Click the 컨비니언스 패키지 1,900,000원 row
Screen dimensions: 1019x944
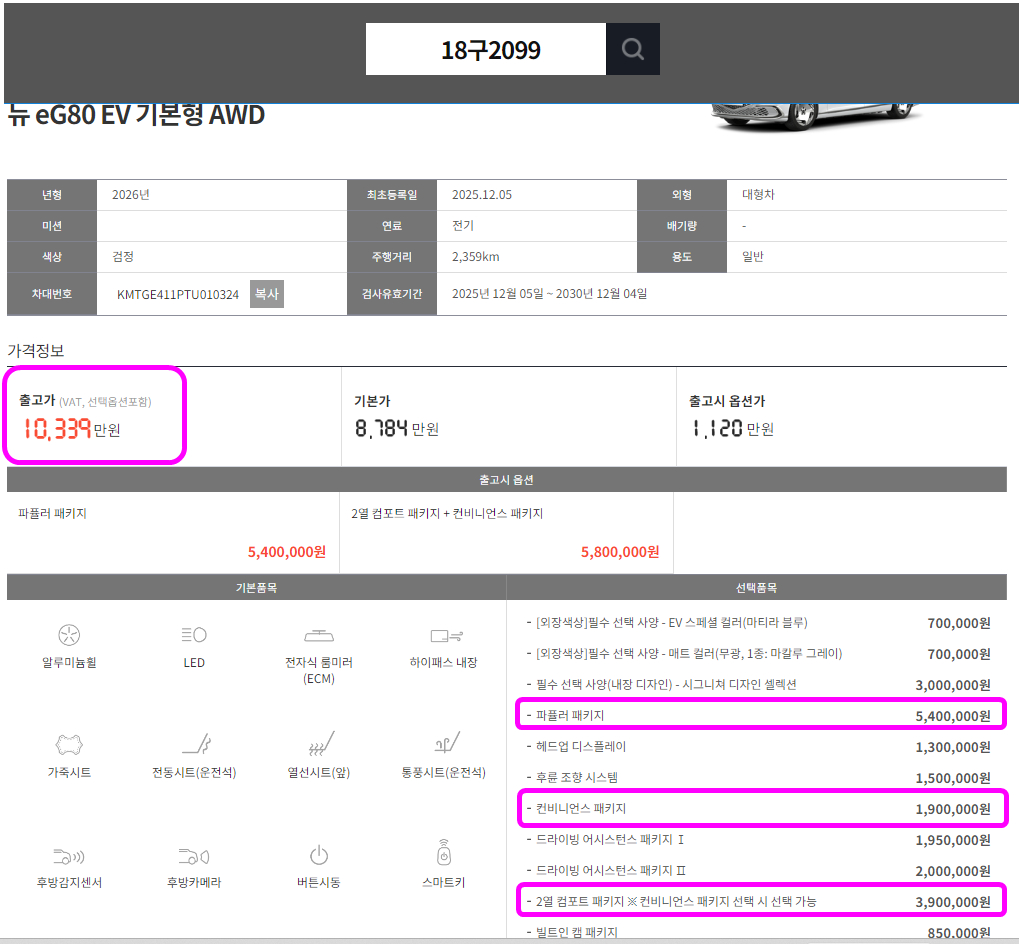coord(758,809)
